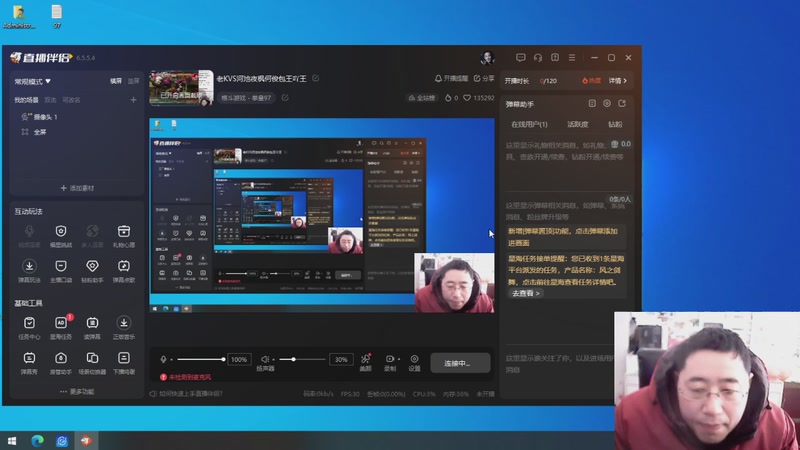Select 我的场景 tab

pos(26,100)
